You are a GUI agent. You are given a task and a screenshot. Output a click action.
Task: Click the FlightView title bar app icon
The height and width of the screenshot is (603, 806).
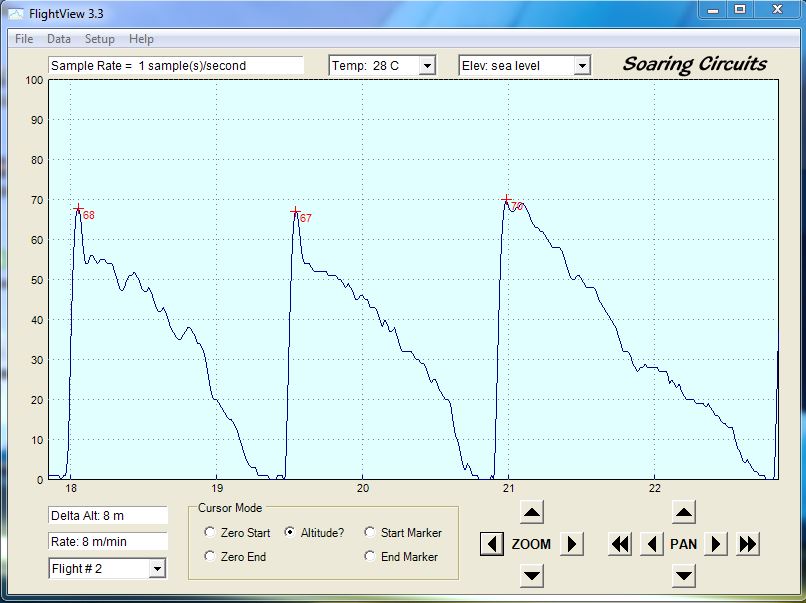tap(16, 14)
